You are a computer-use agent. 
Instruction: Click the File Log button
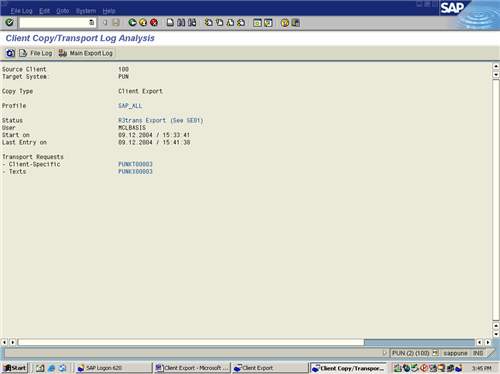coord(36,53)
